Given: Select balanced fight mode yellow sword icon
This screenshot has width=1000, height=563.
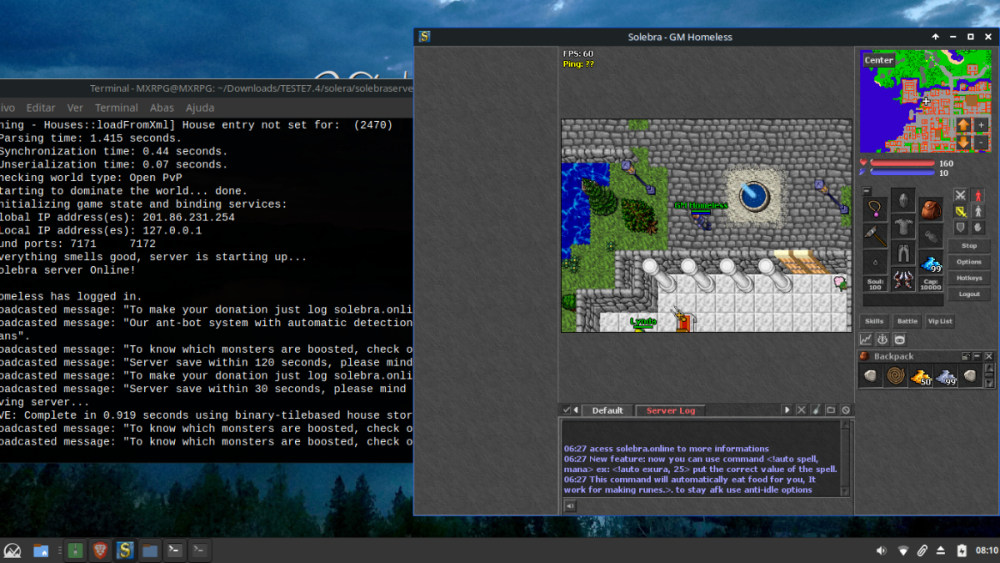Looking at the screenshot, I should pyautogui.click(x=960, y=212).
